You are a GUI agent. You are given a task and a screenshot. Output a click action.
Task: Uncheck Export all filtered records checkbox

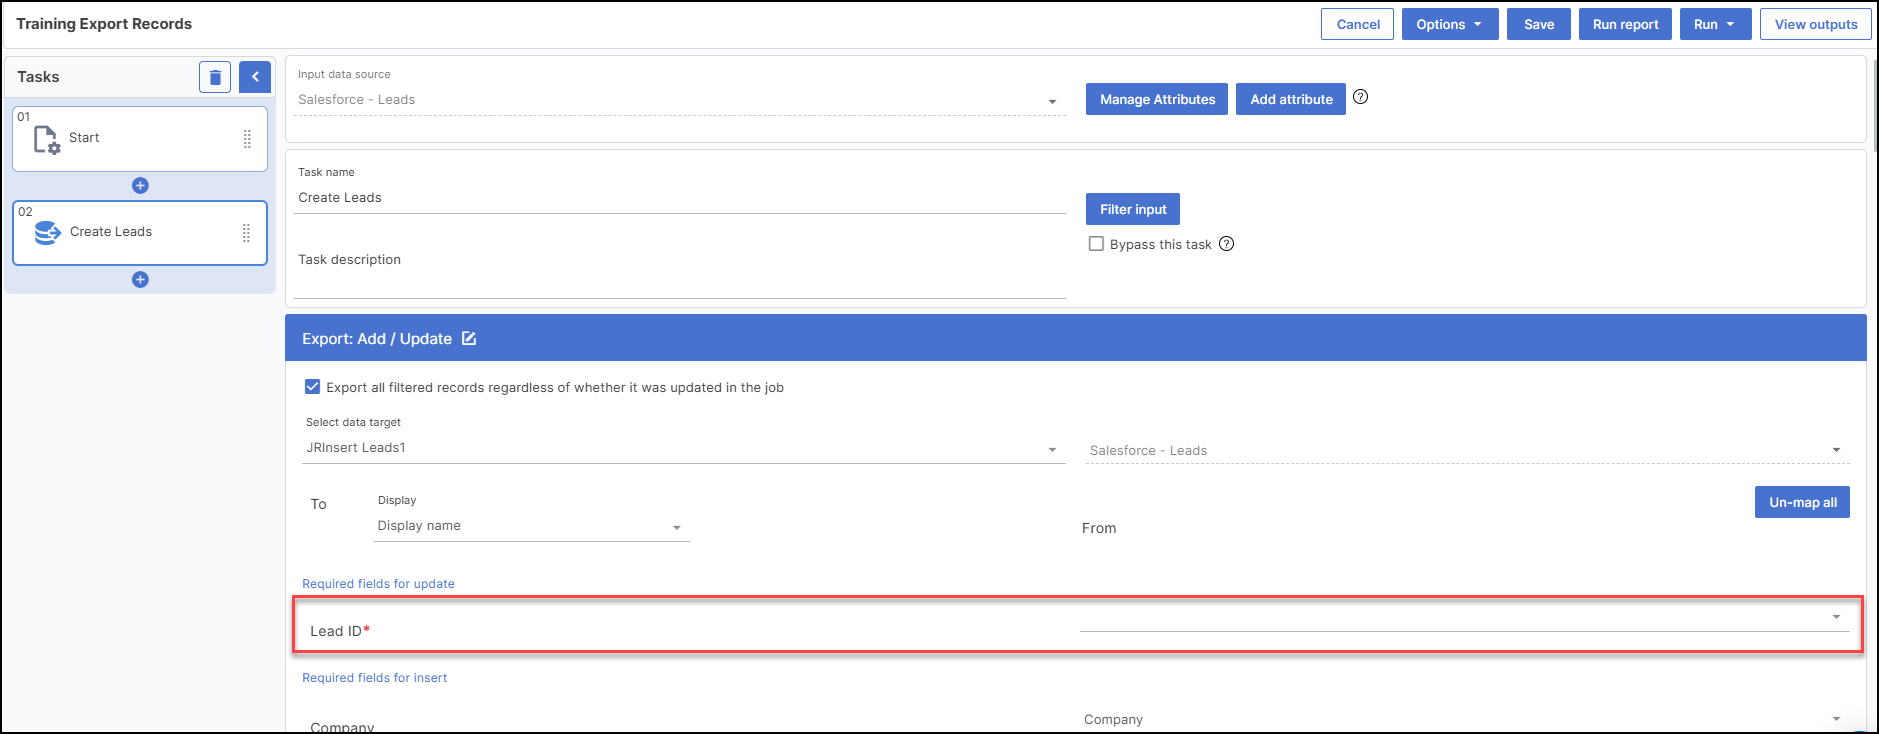pos(313,387)
